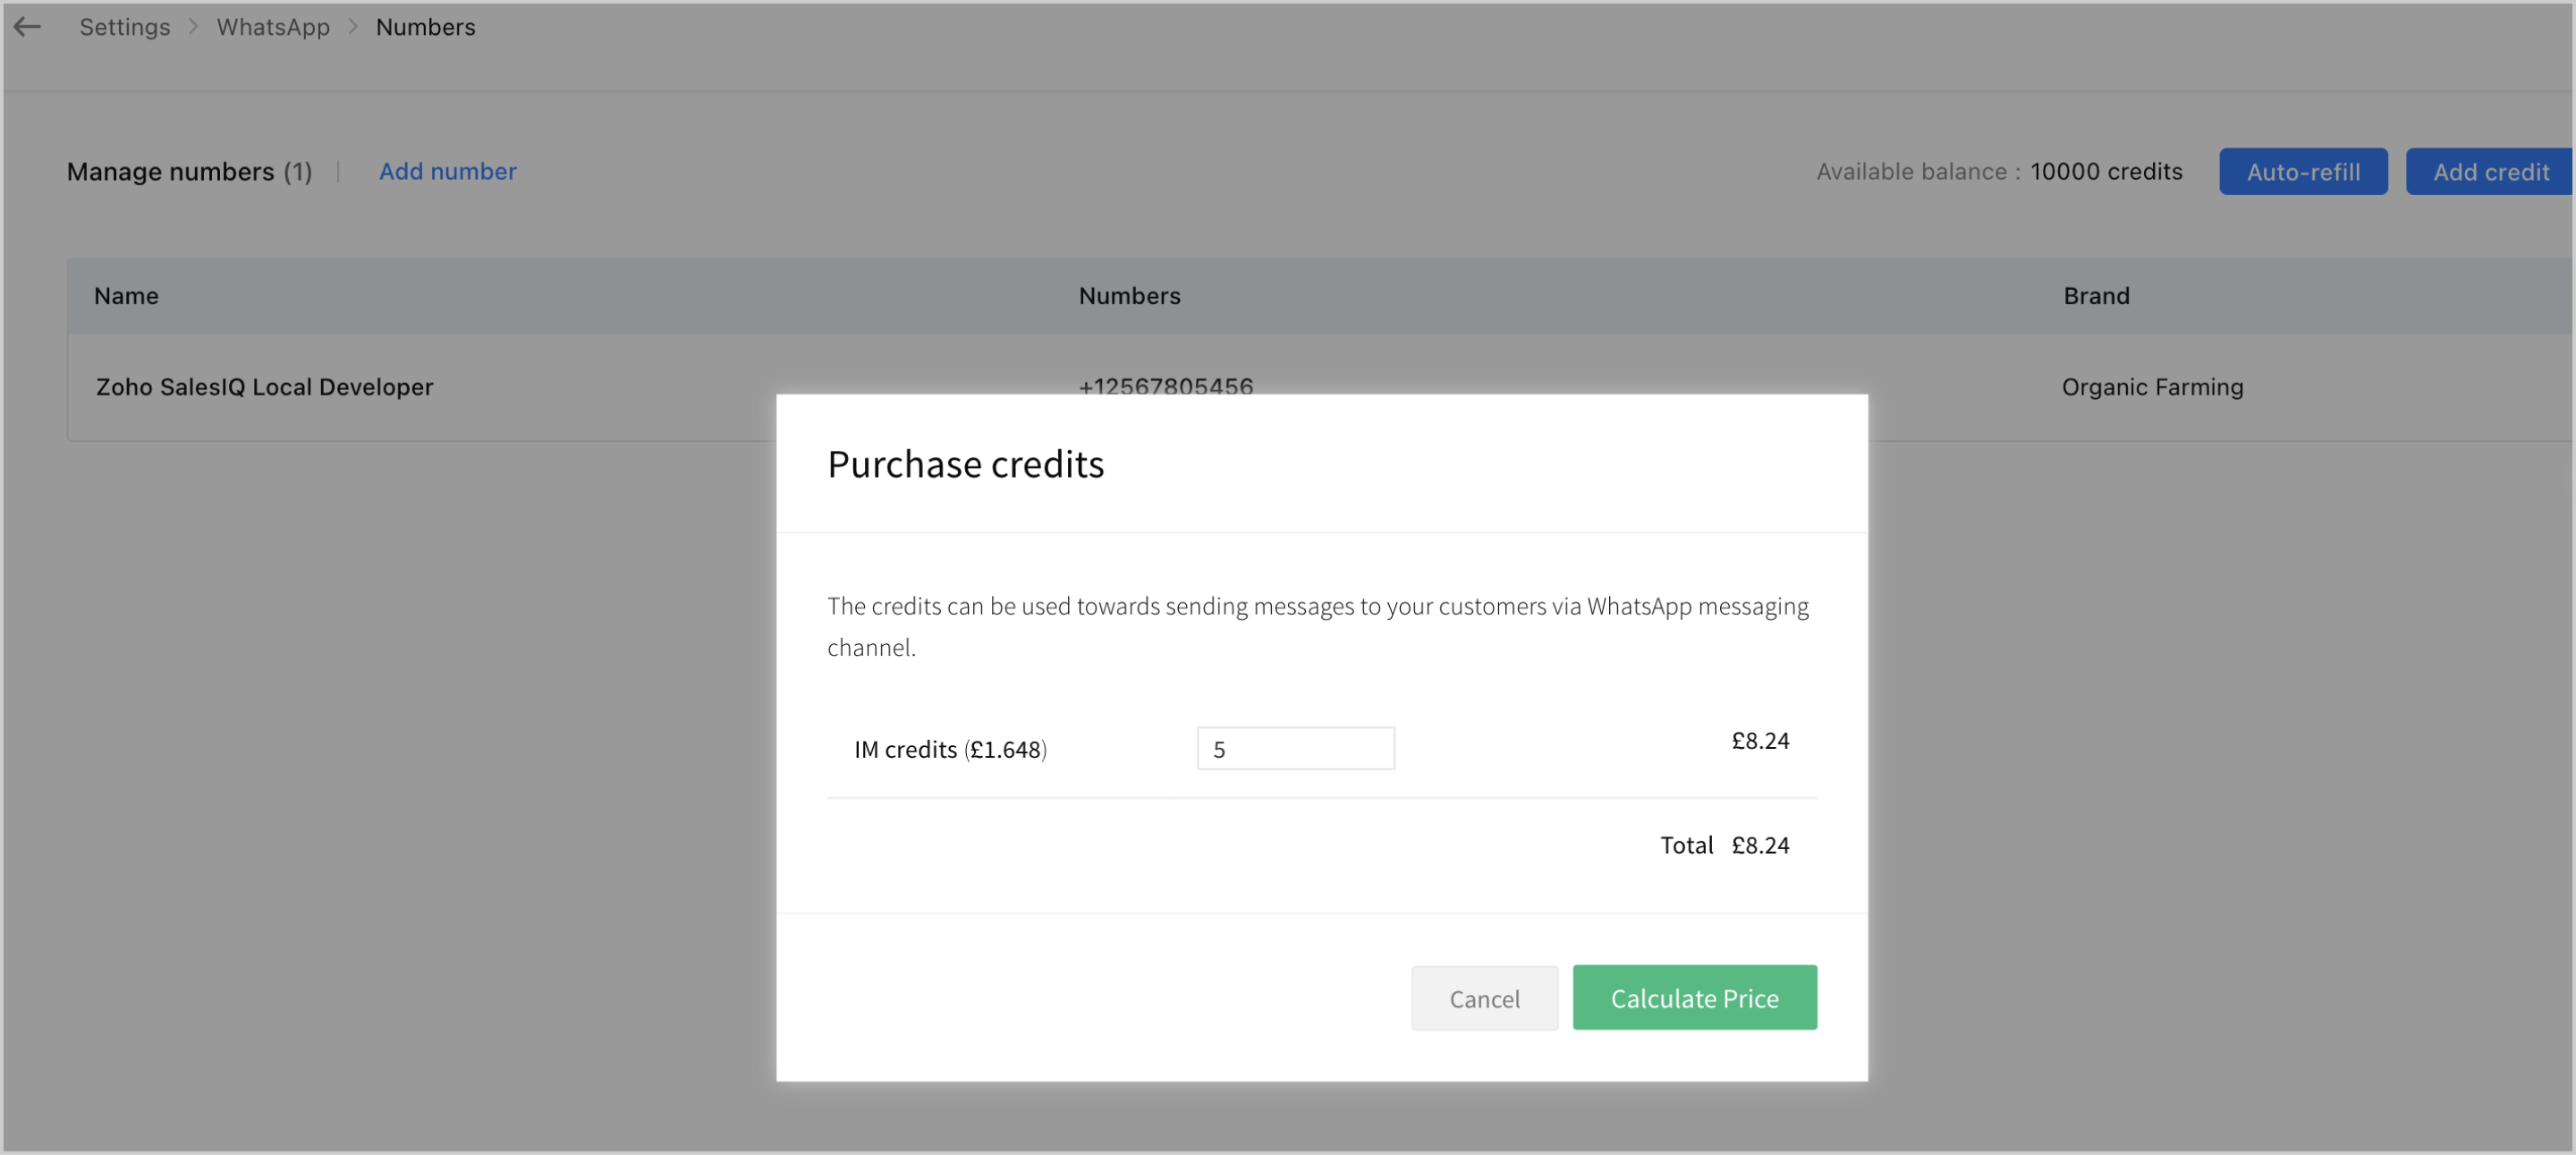The height and width of the screenshot is (1155, 2576).
Task: Click chevron between Settings and WhatsApp
Action: click(194, 27)
